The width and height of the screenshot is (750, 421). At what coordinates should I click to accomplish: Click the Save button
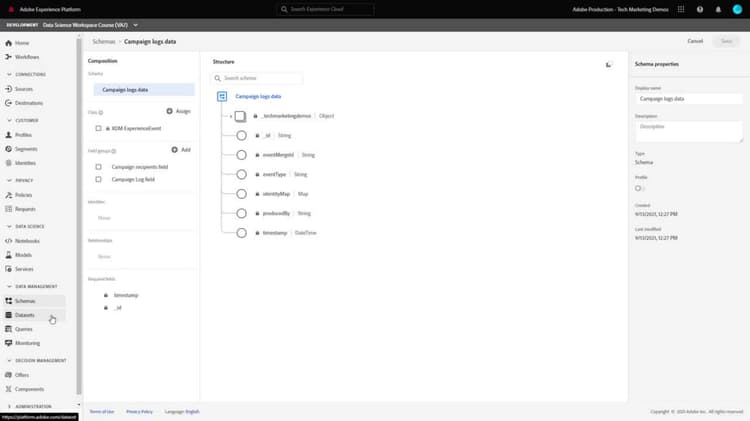[727, 41]
